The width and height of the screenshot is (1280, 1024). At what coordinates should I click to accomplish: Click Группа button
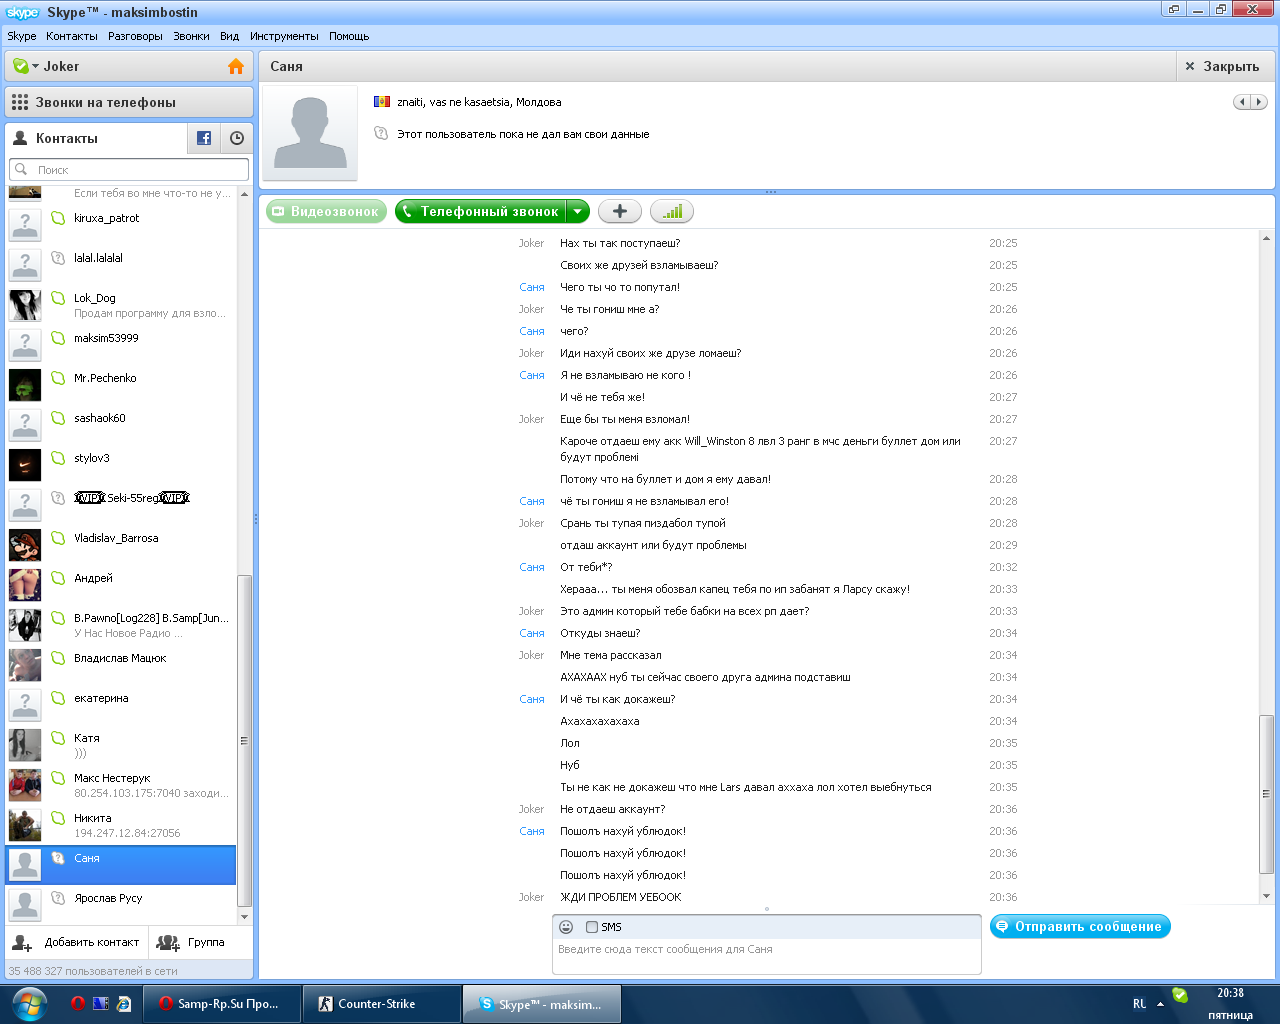pyautogui.click(x=192, y=942)
